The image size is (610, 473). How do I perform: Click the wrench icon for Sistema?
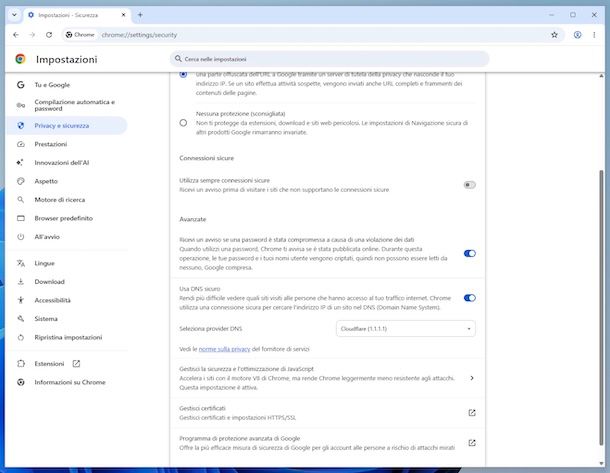[21, 319]
